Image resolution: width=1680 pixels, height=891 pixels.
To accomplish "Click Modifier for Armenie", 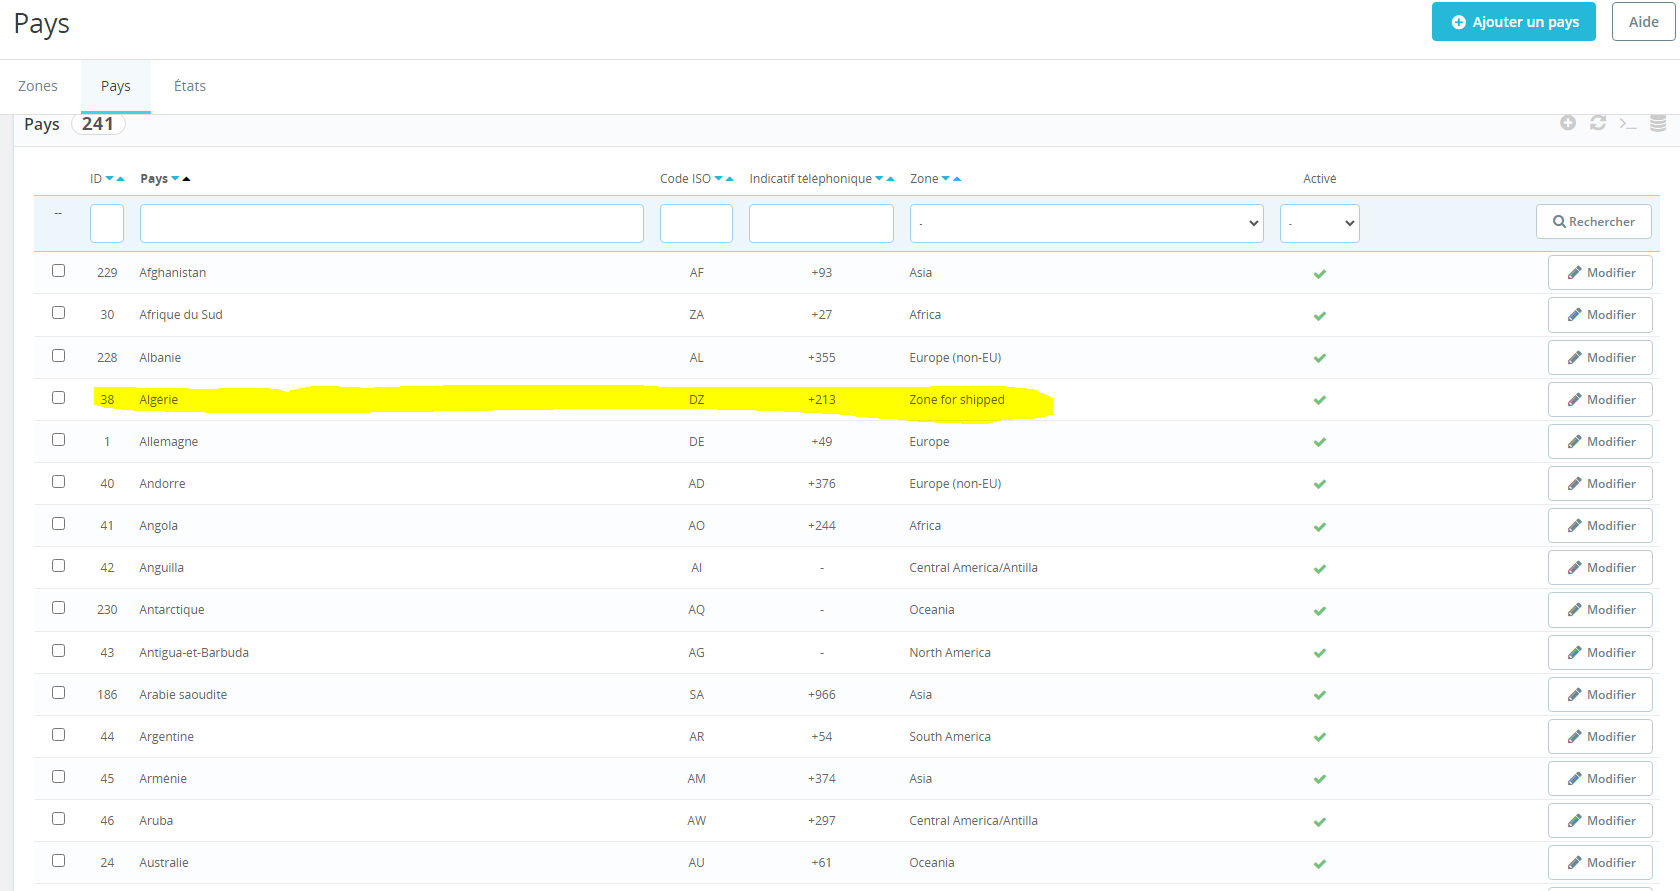I will [x=1600, y=779].
